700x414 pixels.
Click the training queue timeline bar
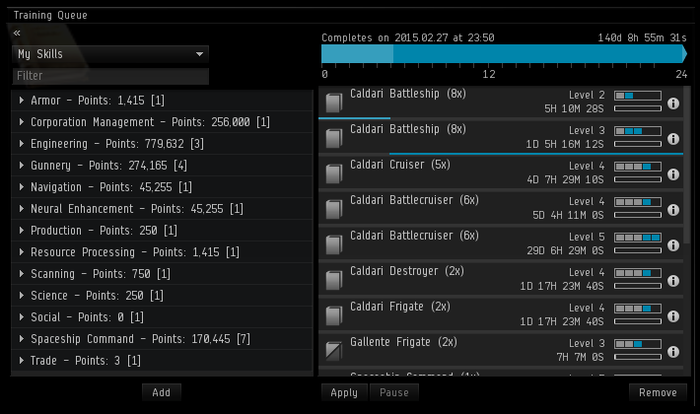[504, 54]
